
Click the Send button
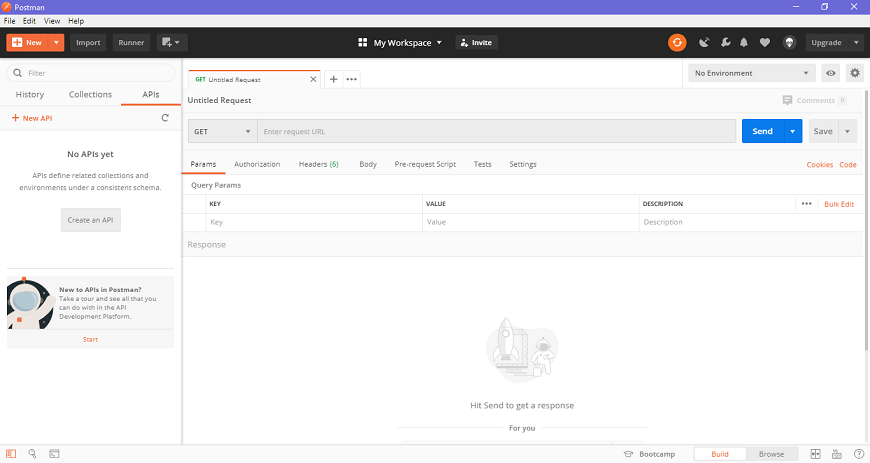[763, 132]
